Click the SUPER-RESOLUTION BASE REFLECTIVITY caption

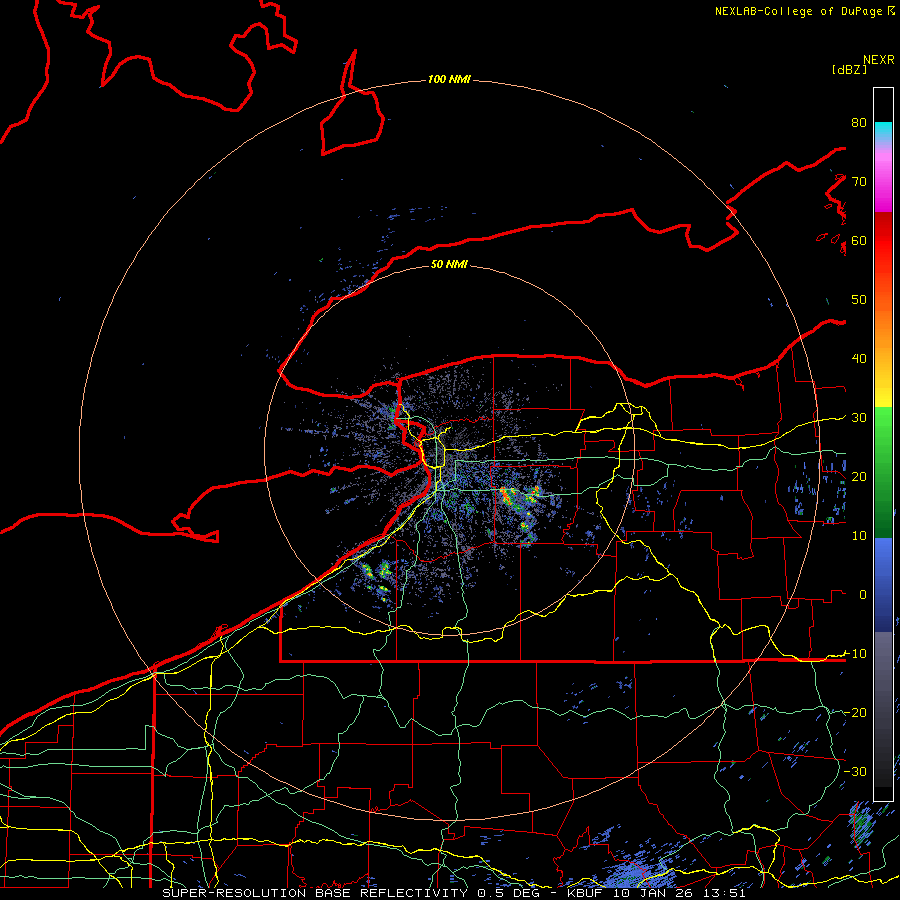[x=315, y=893]
